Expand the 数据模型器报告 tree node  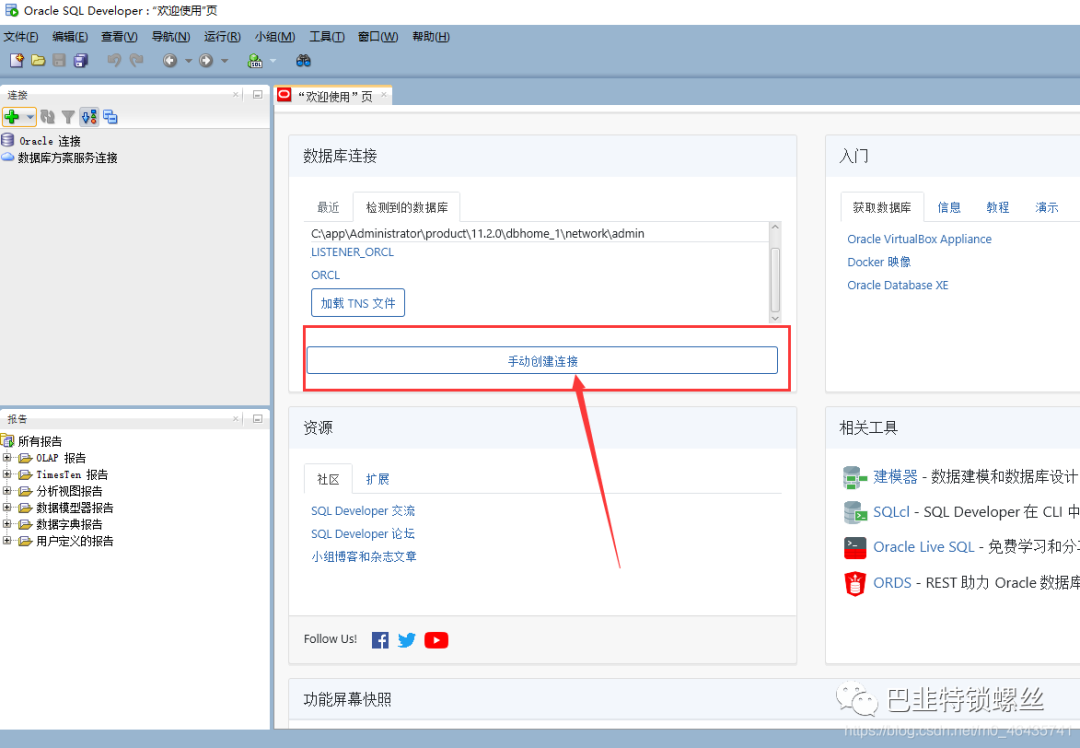7,507
